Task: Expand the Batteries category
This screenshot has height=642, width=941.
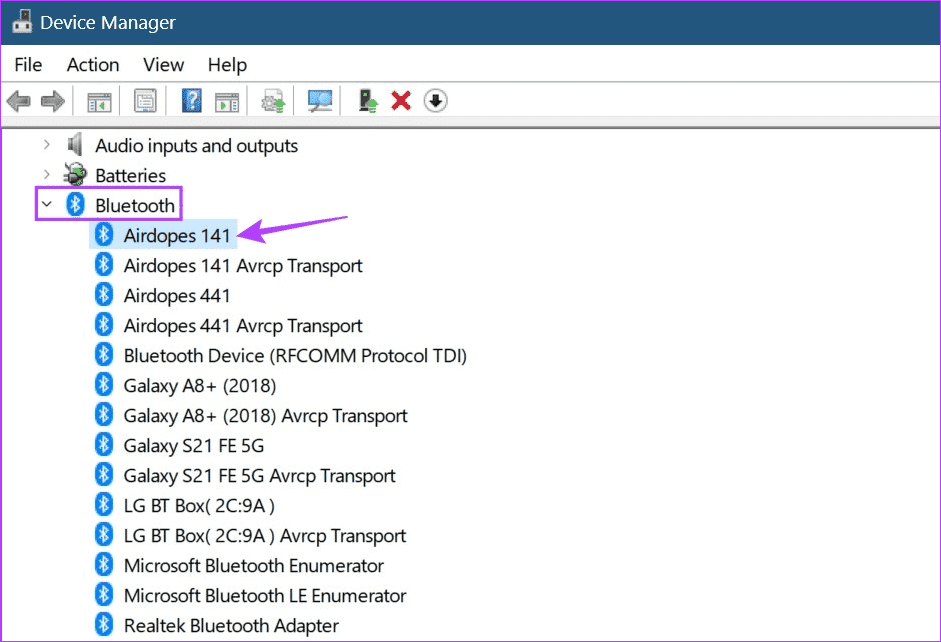Action: [x=47, y=175]
